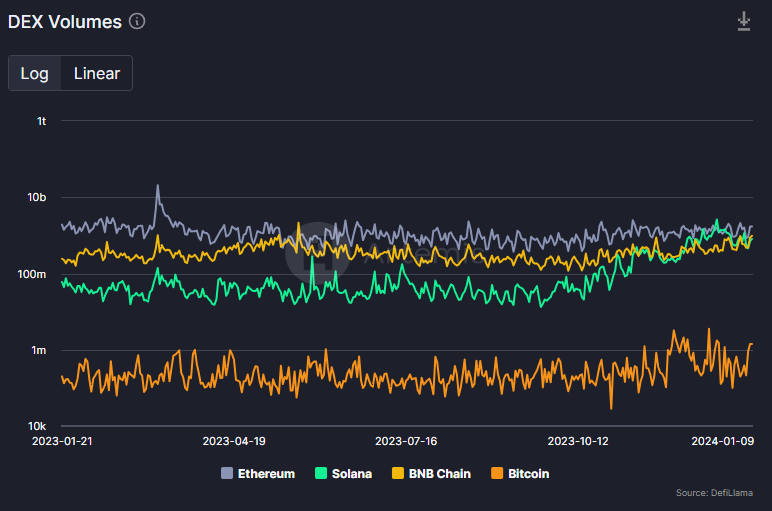This screenshot has height=511, width=772.
Task: Toggle the Solana series in the legend
Action: 343,474
